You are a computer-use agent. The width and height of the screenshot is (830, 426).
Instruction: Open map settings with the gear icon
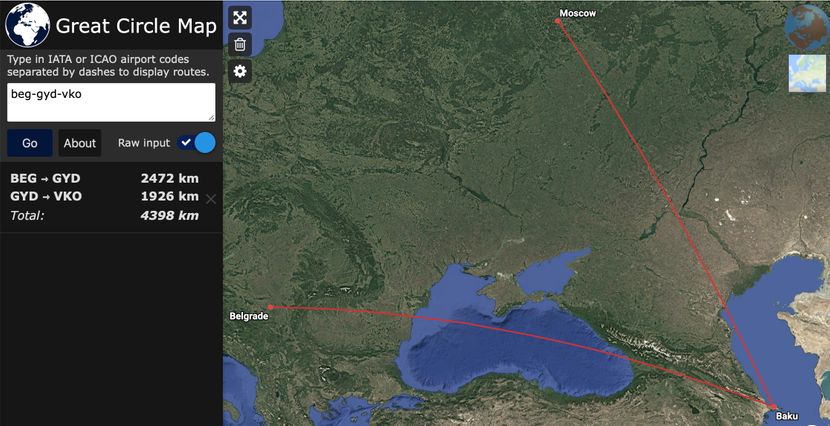tap(240, 71)
